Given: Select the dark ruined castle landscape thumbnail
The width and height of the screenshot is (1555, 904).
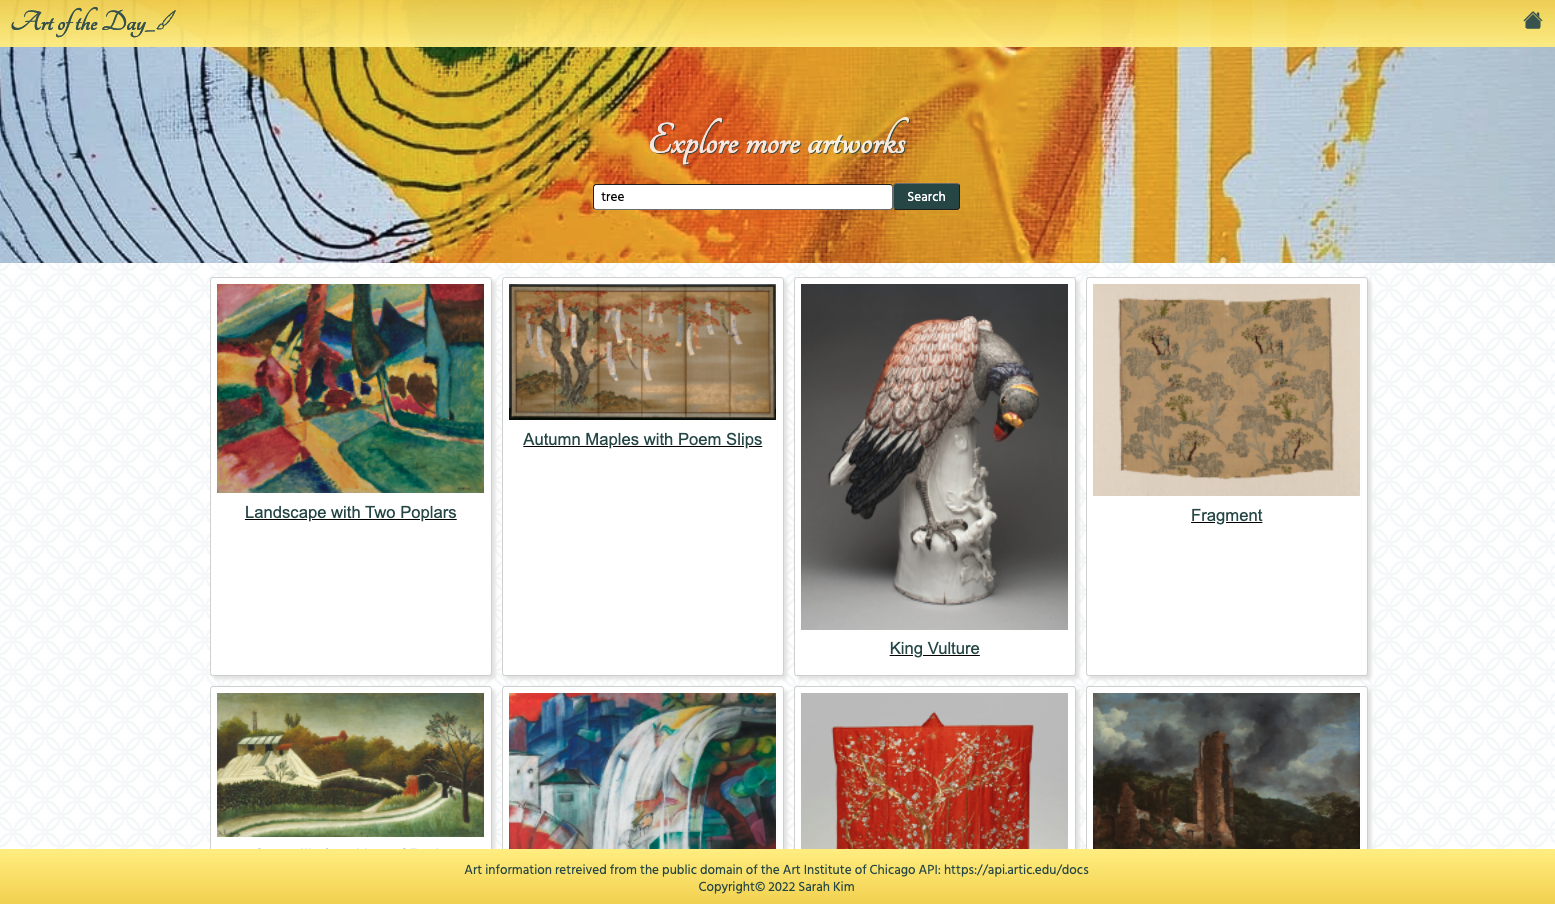Looking at the screenshot, I should tap(1226, 771).
